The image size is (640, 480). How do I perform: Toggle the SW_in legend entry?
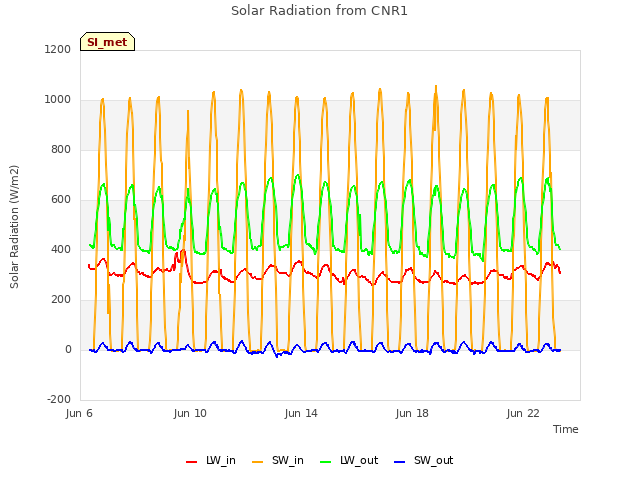point(278,461)
